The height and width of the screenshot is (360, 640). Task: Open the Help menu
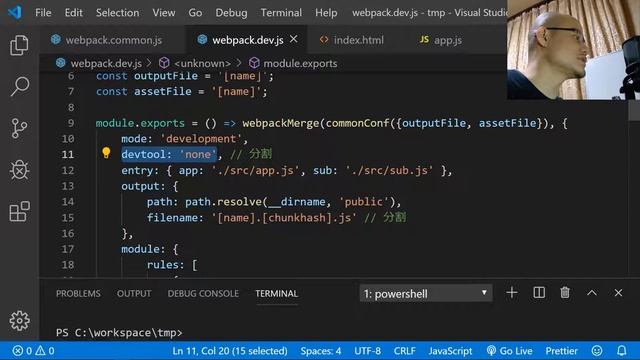[326, 13]
